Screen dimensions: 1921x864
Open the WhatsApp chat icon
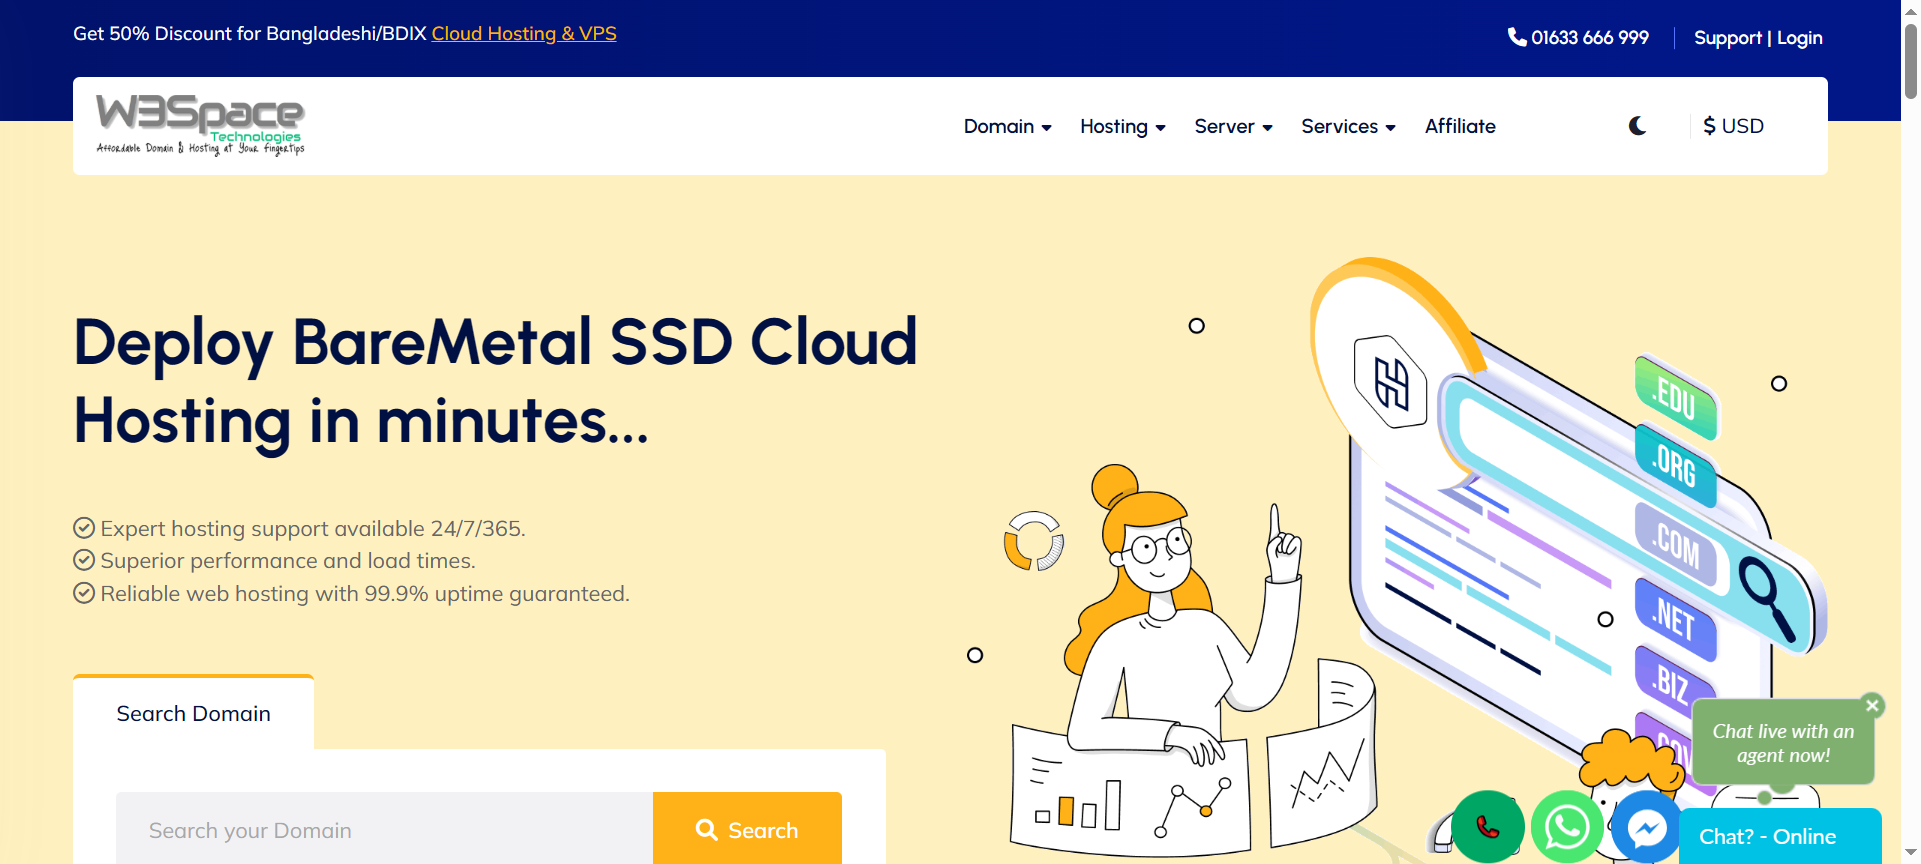point(1567,827)
